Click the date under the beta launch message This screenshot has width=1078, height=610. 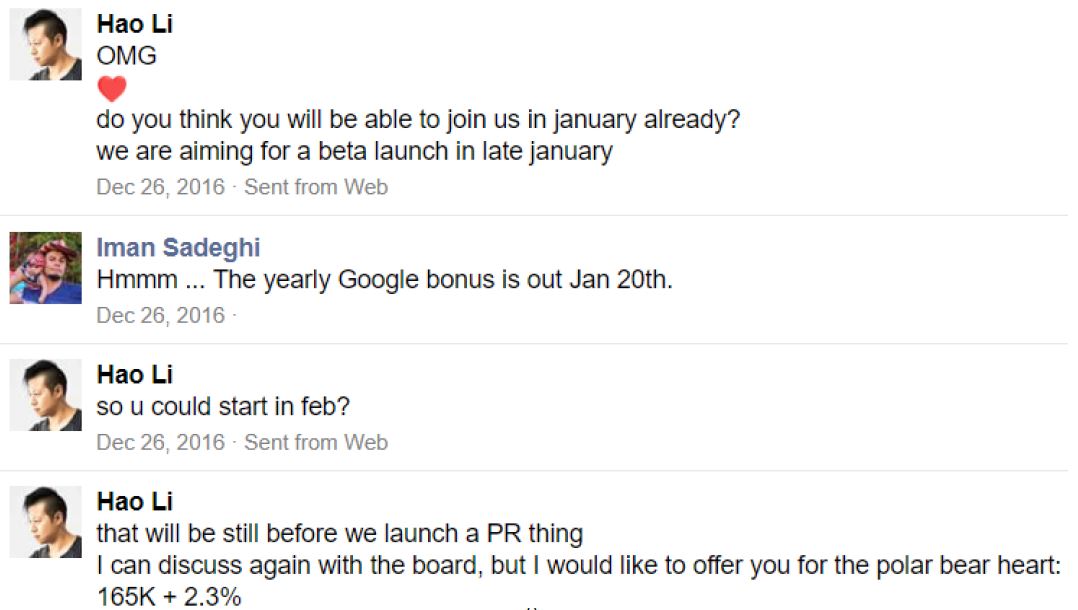[x=161, y=187]
